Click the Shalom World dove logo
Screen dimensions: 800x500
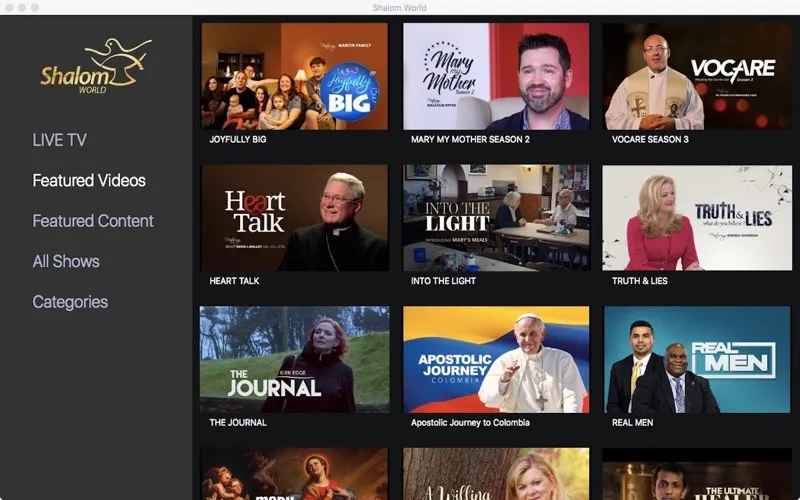coord(96,66)
